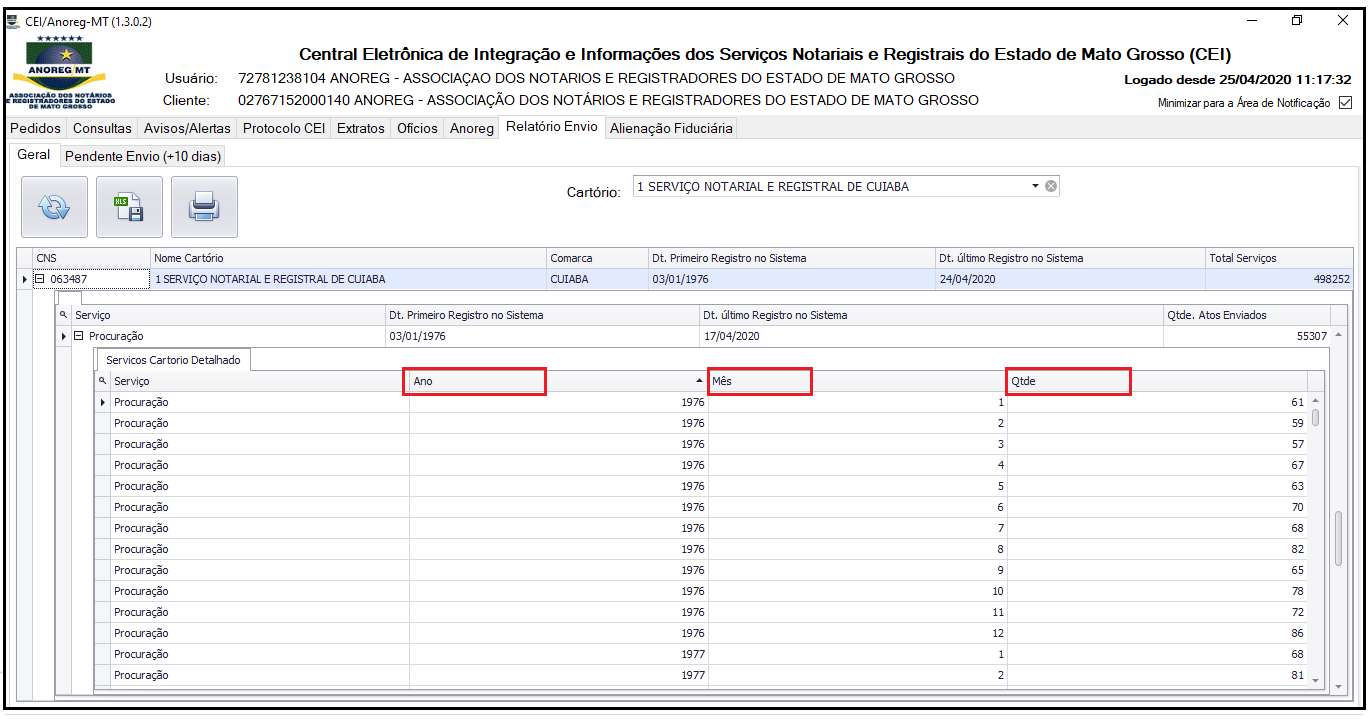1369x719 pixels.
Task: Clear the Cartório selection with the x icon
Action: pos(1051,186)
